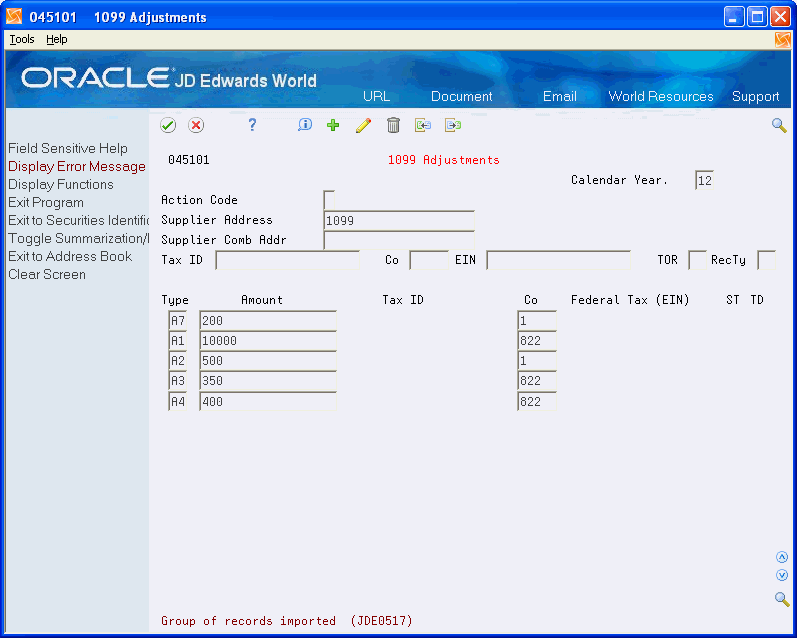Open the World Resources link
The height and width of the screenshot is (638, 797).
click(661, 97)
